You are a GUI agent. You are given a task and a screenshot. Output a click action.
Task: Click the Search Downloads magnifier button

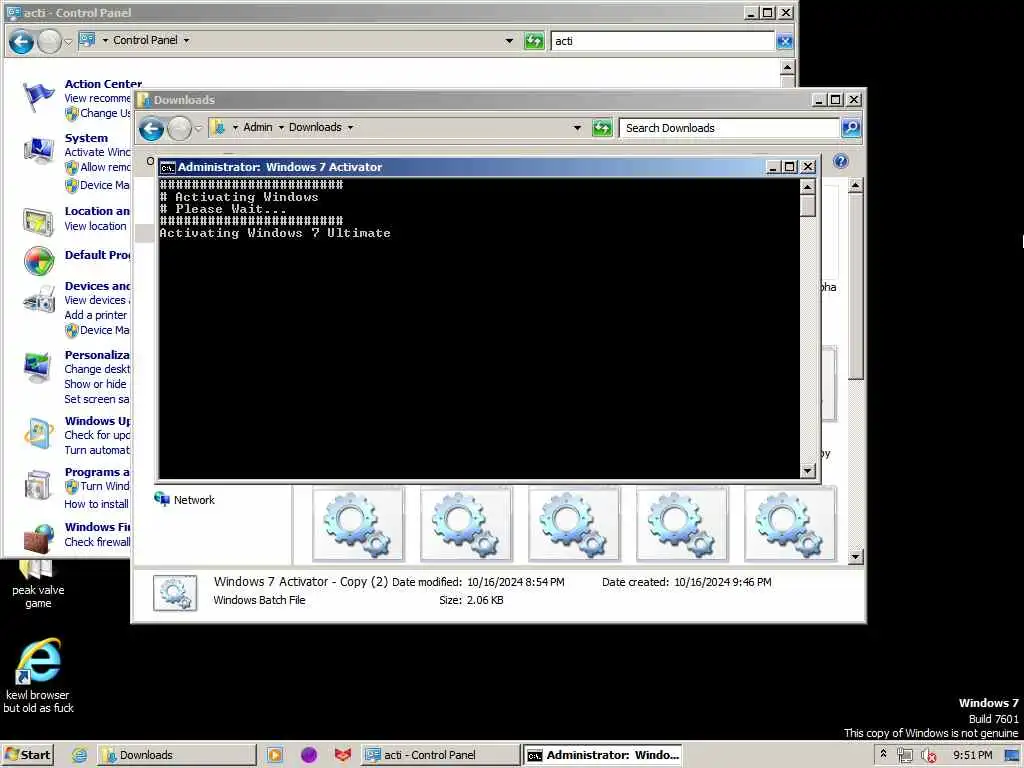tap(851, 127)
